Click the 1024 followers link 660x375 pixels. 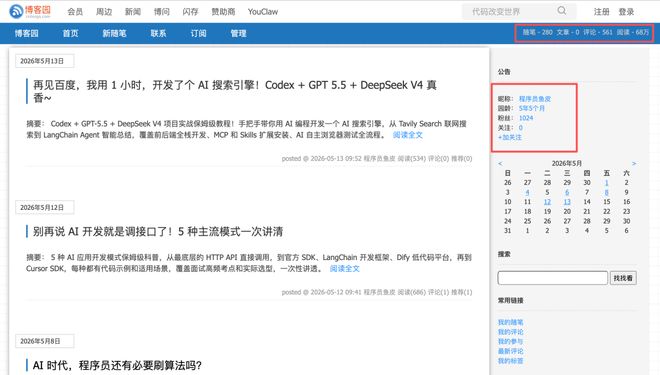(x=526, y=118)
